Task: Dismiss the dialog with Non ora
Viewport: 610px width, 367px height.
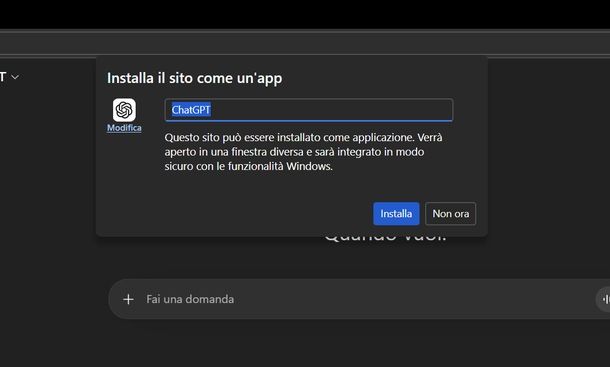Action: [x=450, y=214]
